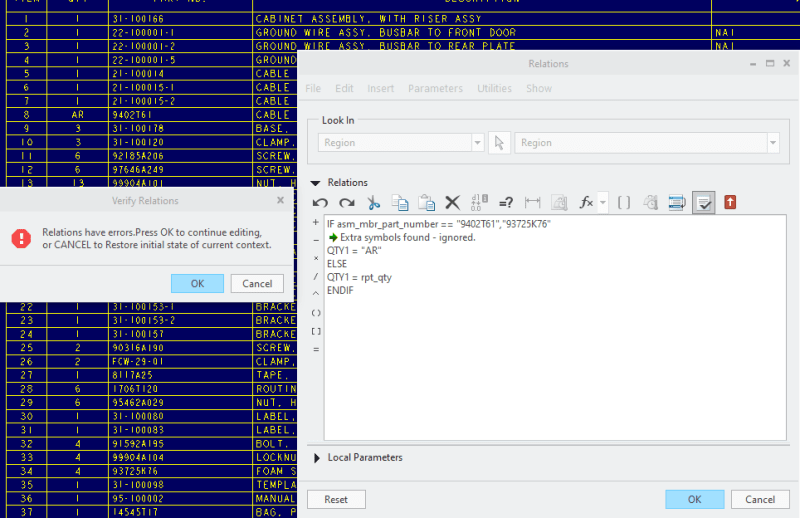Click CABINET ASSEMBLY, WITH RISER ASSY description
The image size is (800, 518).
[368, 19]
